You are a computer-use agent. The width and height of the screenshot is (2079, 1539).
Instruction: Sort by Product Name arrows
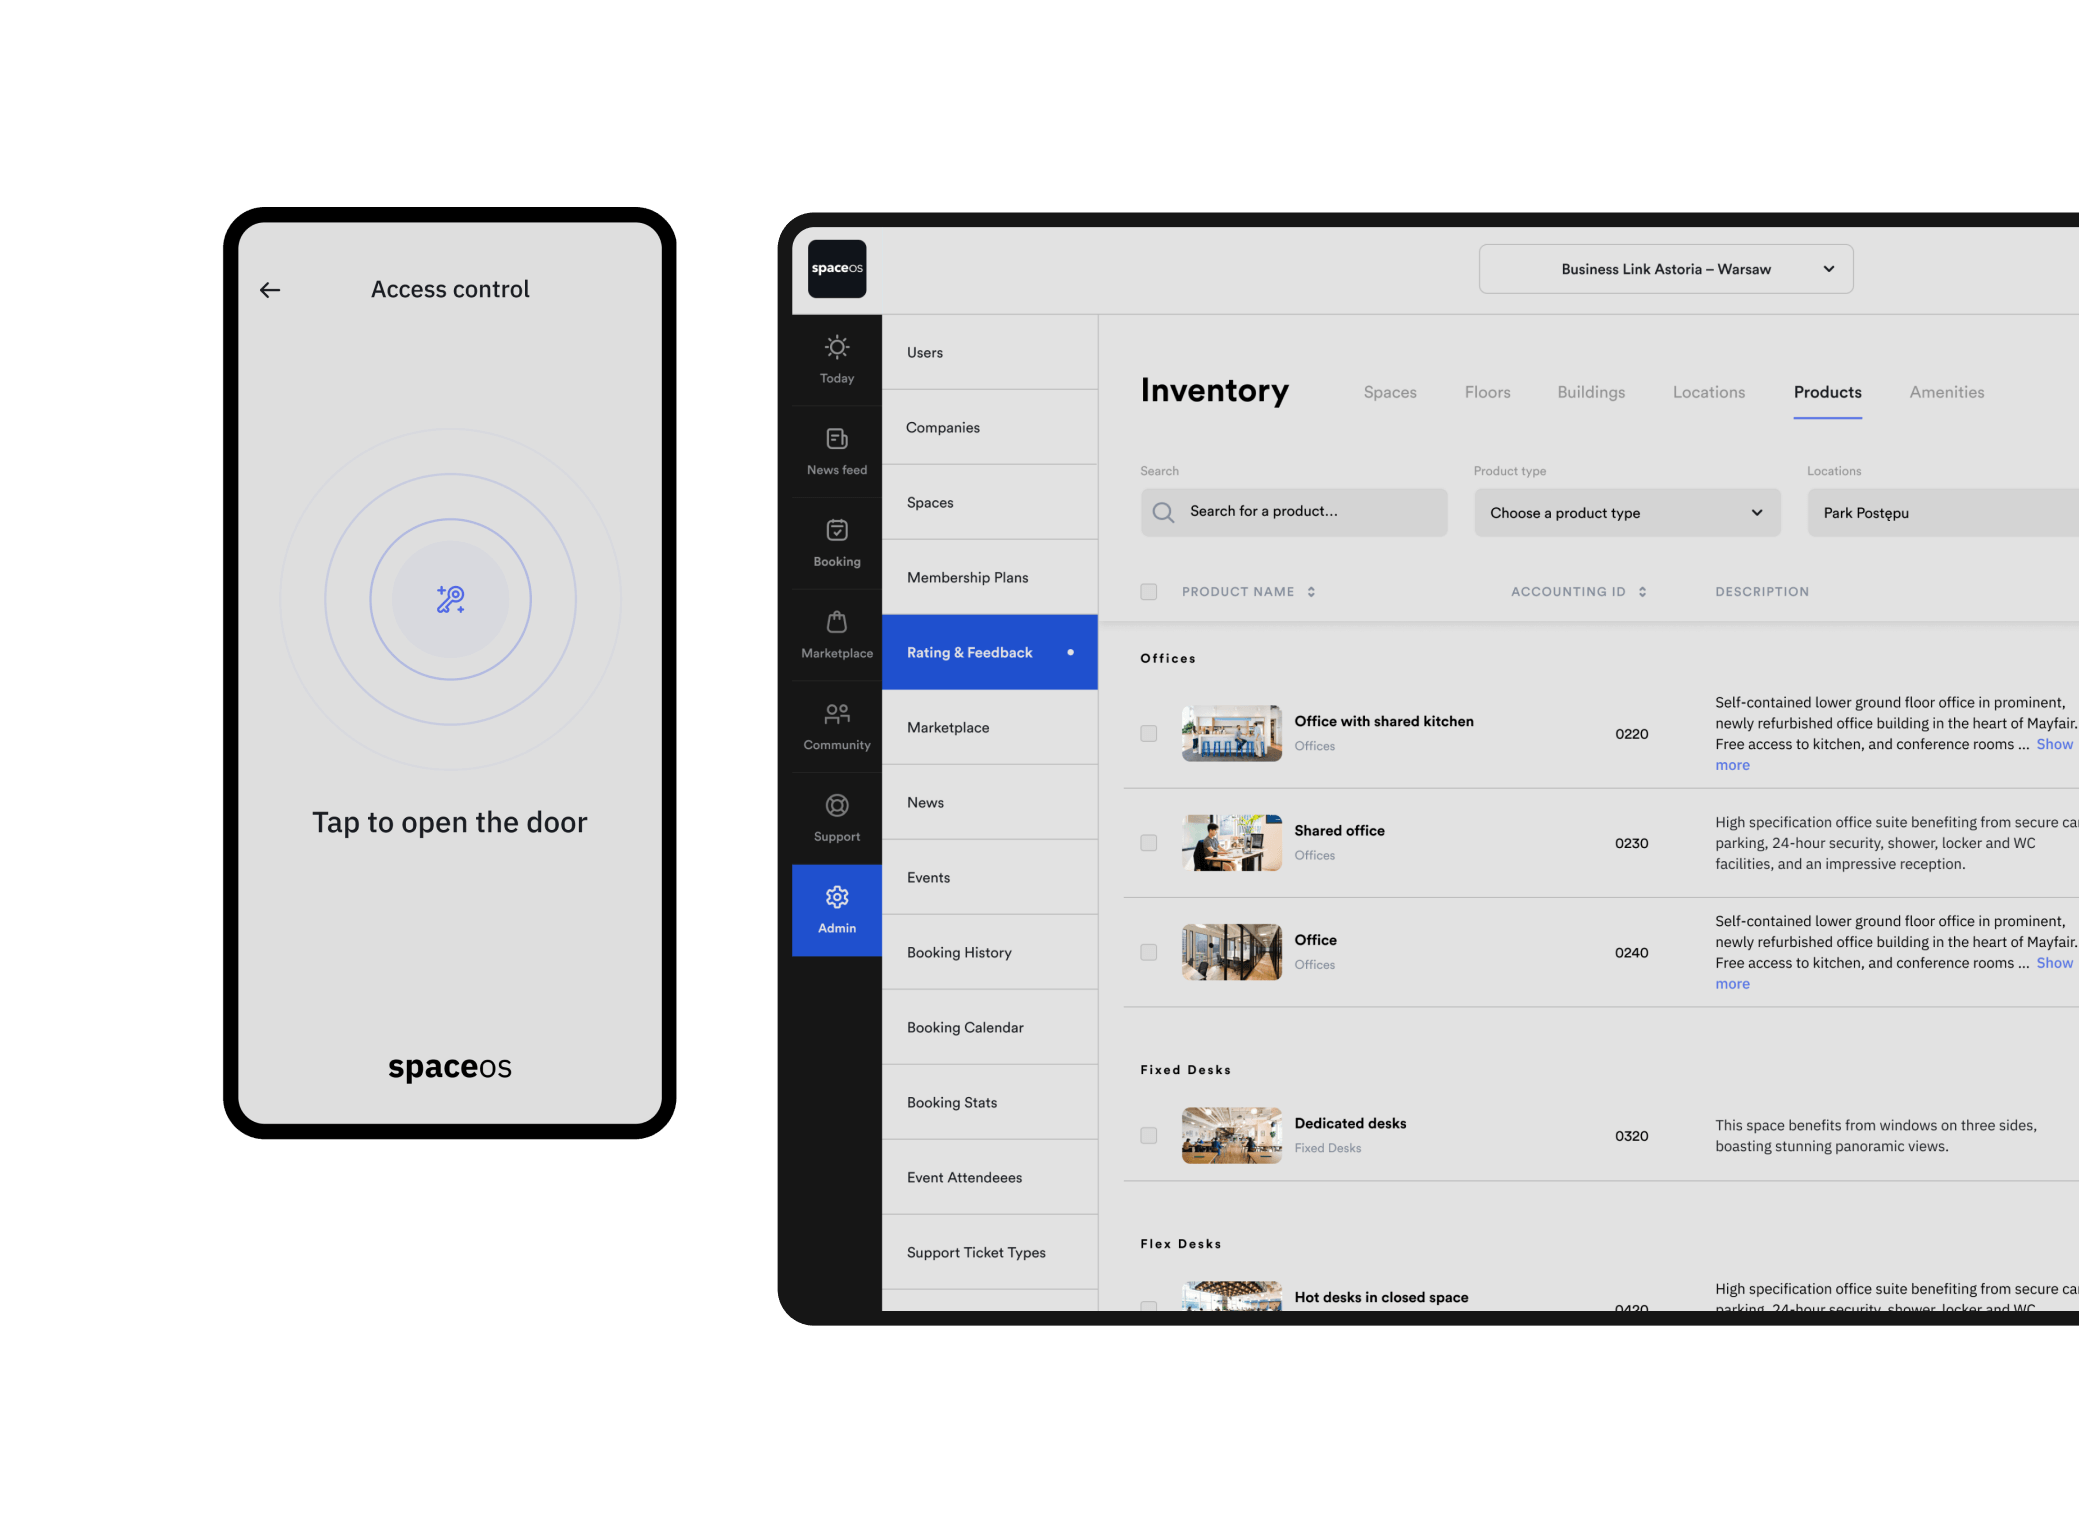pos(1311,592)
